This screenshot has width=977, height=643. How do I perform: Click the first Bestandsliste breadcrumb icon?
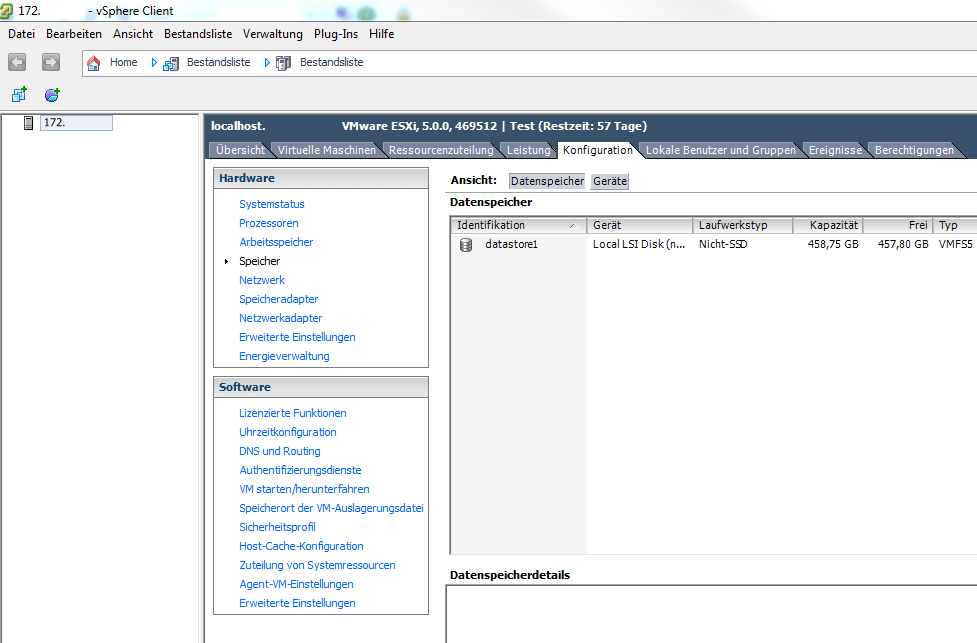click(x=171, y=63)
